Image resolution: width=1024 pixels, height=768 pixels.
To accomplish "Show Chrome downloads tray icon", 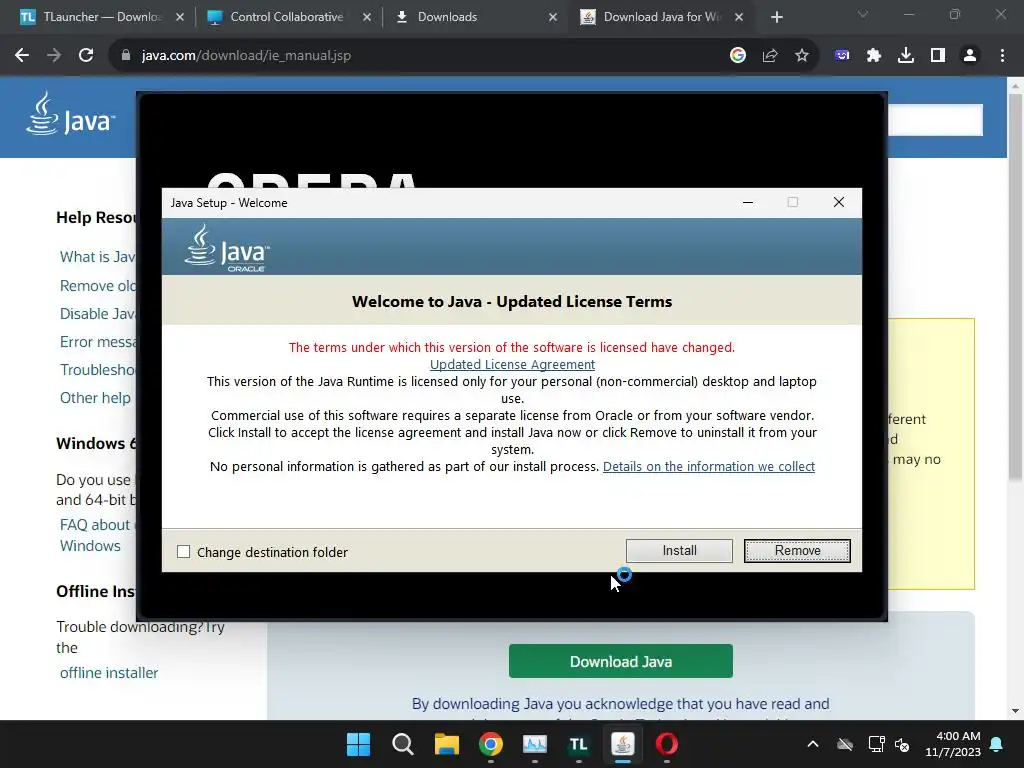I will pyautogui.click(x=906, y=56).
